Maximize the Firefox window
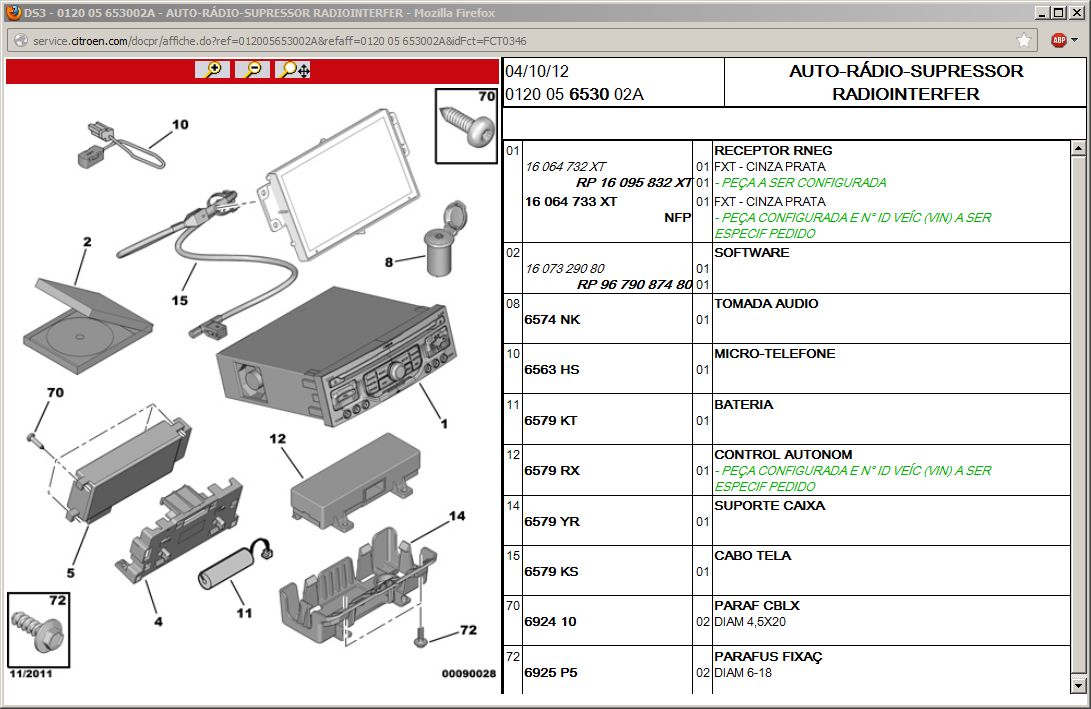The height and width of the screenshot is (709, 1091). point(1058,13)
